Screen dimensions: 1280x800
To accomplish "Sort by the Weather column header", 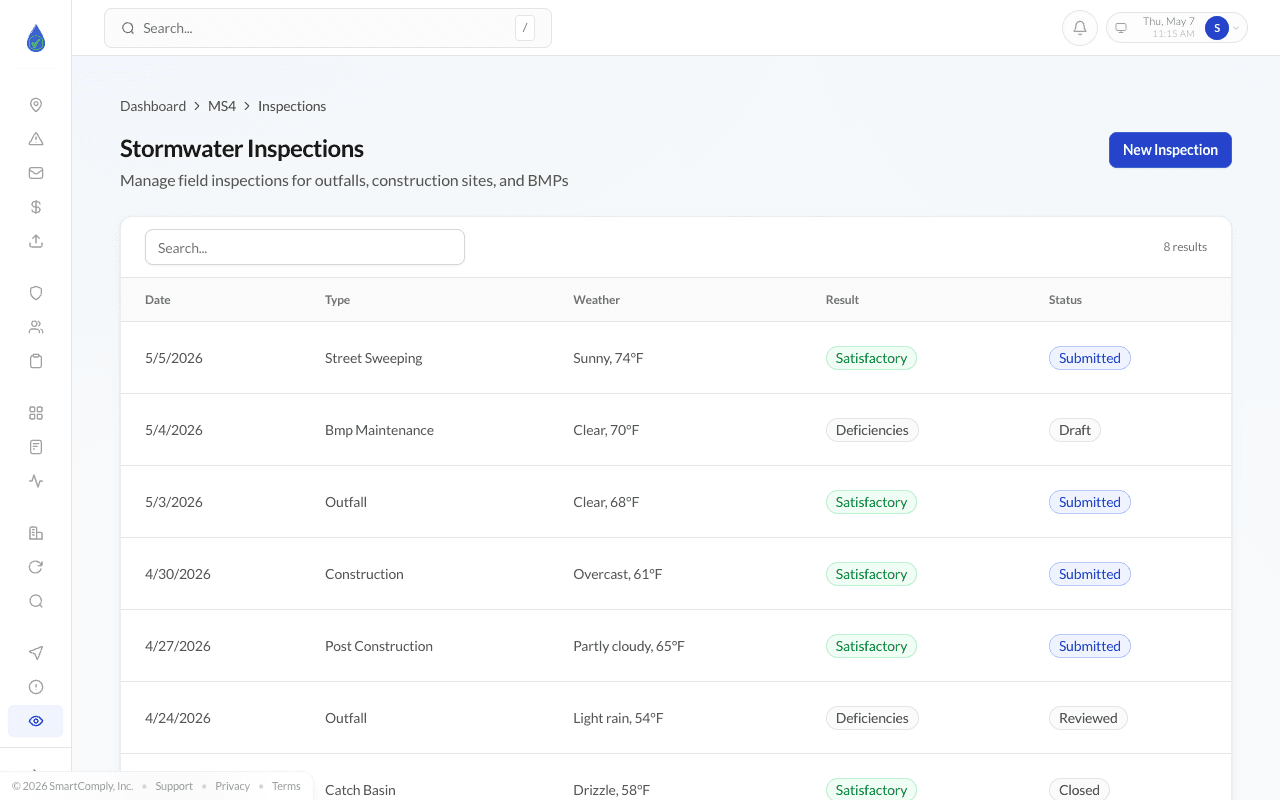I will coord(597,300).
